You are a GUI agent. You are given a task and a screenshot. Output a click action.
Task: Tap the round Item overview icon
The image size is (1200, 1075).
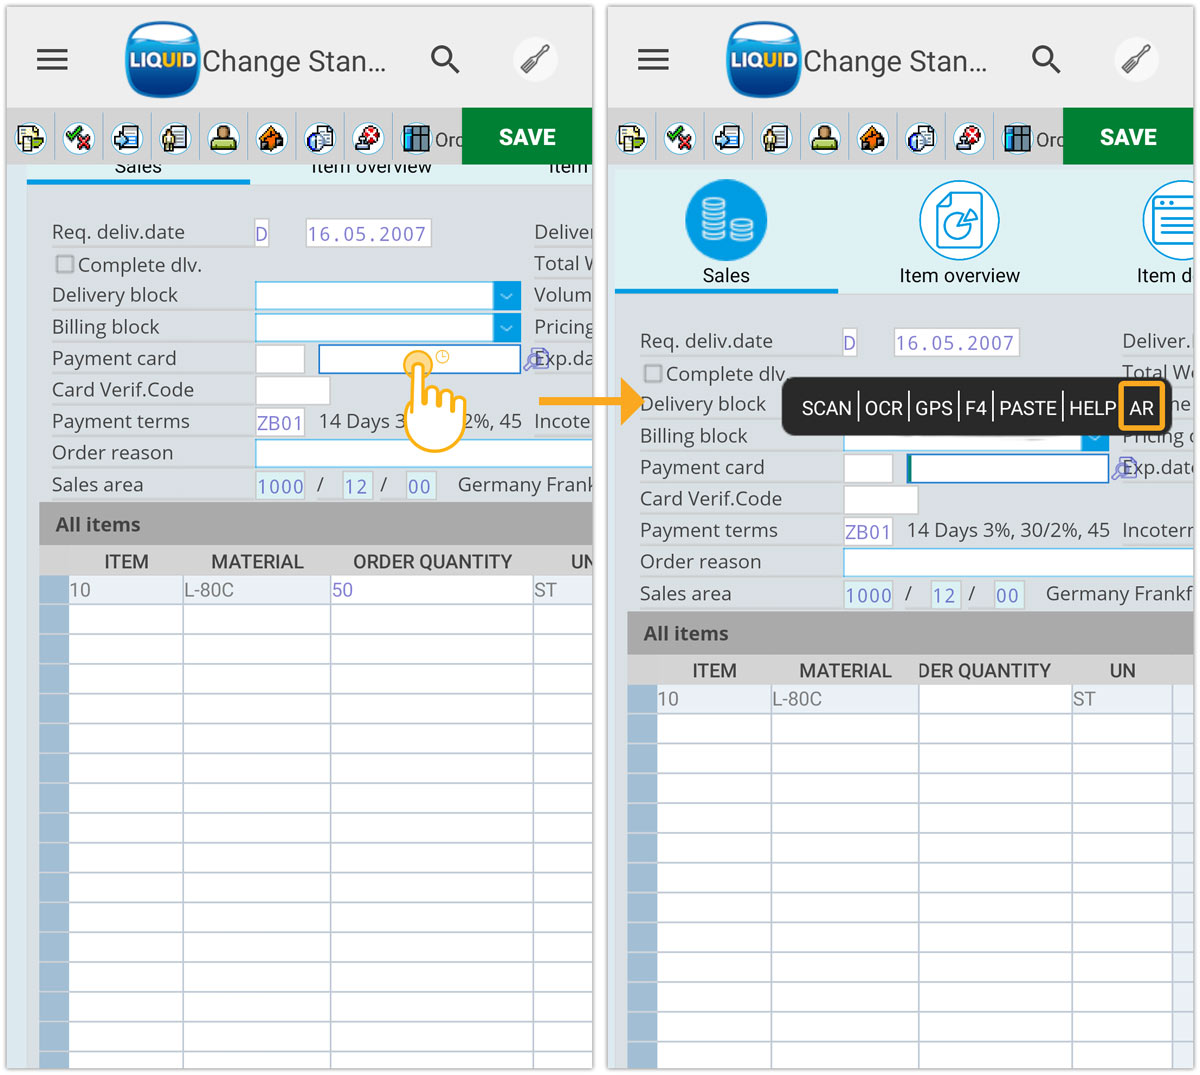pos(959,221)
